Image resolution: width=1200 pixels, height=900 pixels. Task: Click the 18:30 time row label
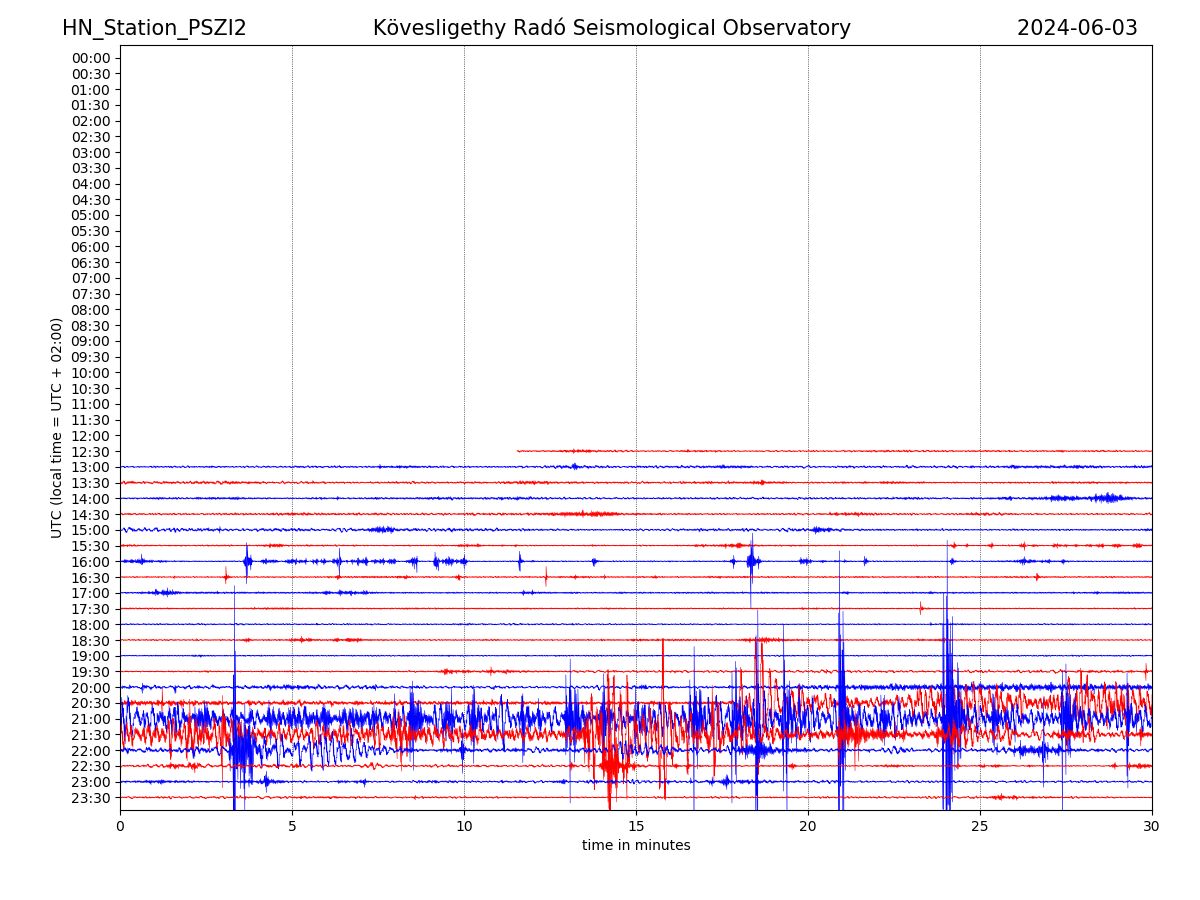tap(91, 641)
